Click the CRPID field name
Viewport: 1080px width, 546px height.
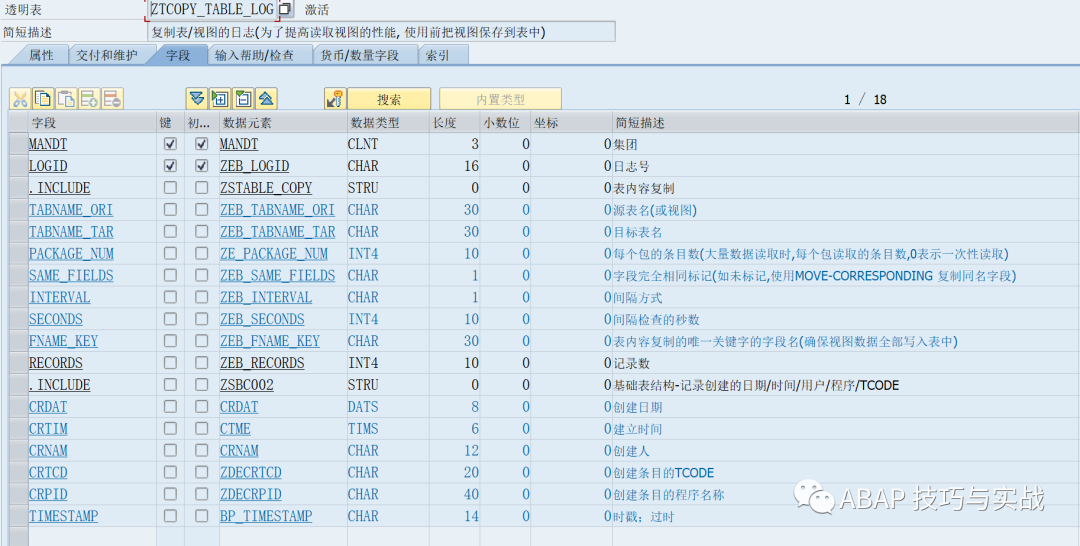[x=48, y=494]
